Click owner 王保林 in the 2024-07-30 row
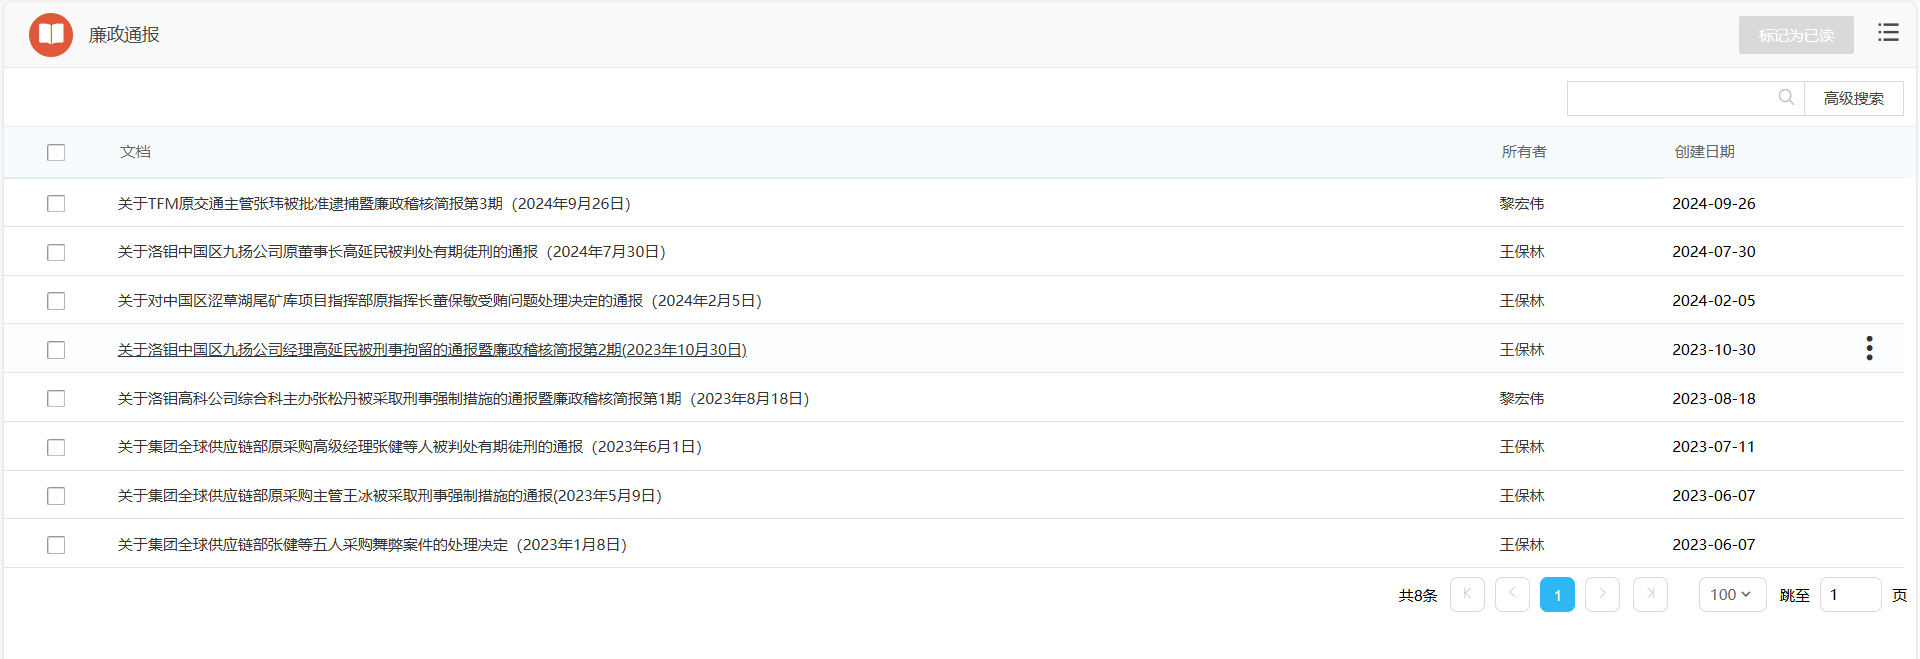Image resolution: width=1920 pixels, height=659 pixels. [1521, 251]
